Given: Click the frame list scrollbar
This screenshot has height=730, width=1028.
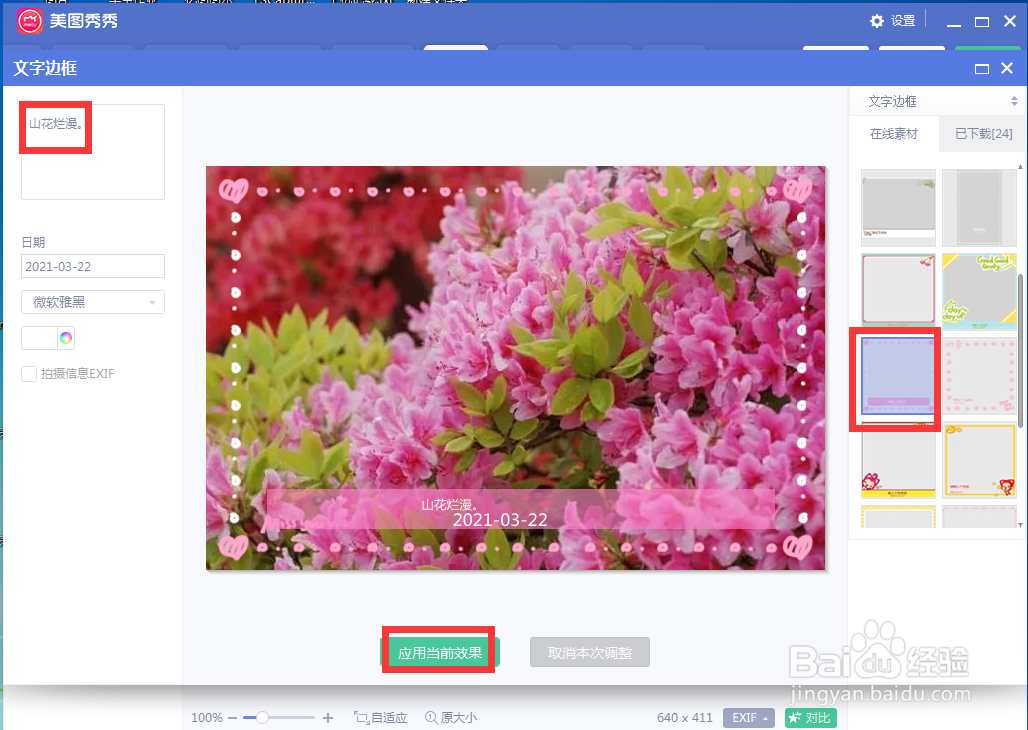Looking at the screenshot, I should pos(1020,351).
